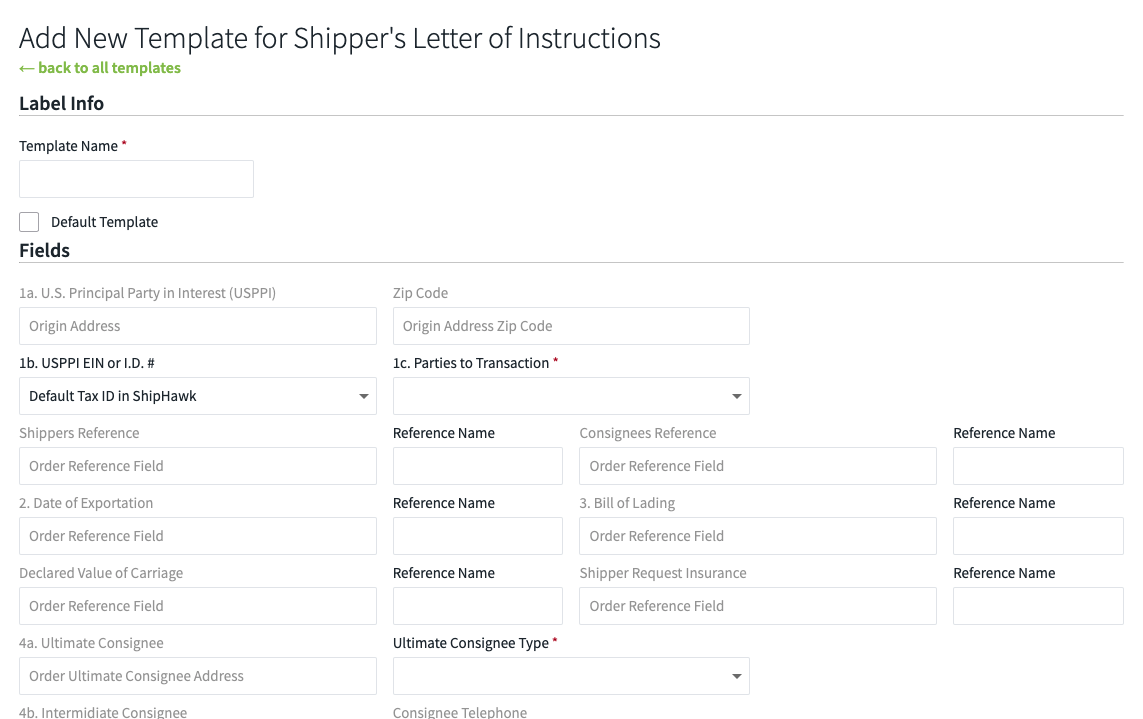
Task: Click the Consignees Reference order reference field
Action: (x=757, y=466)
